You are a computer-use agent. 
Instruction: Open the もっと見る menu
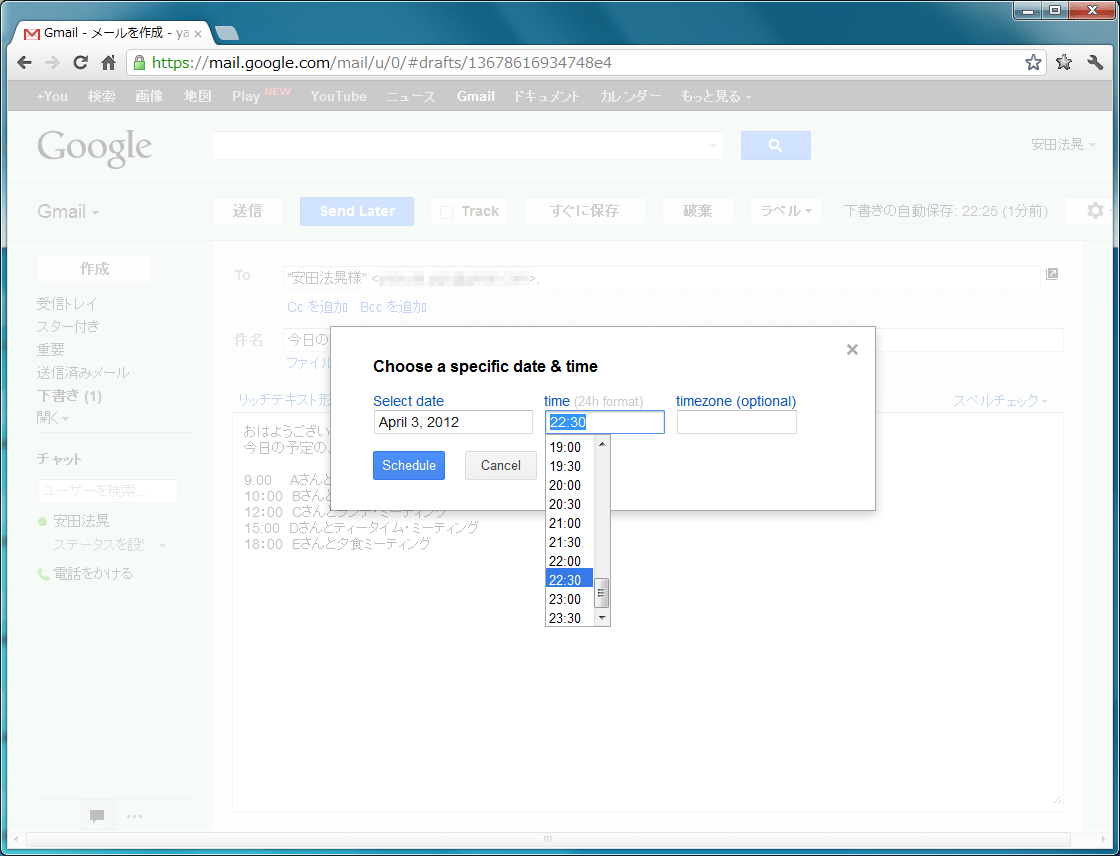pos(715,97)
